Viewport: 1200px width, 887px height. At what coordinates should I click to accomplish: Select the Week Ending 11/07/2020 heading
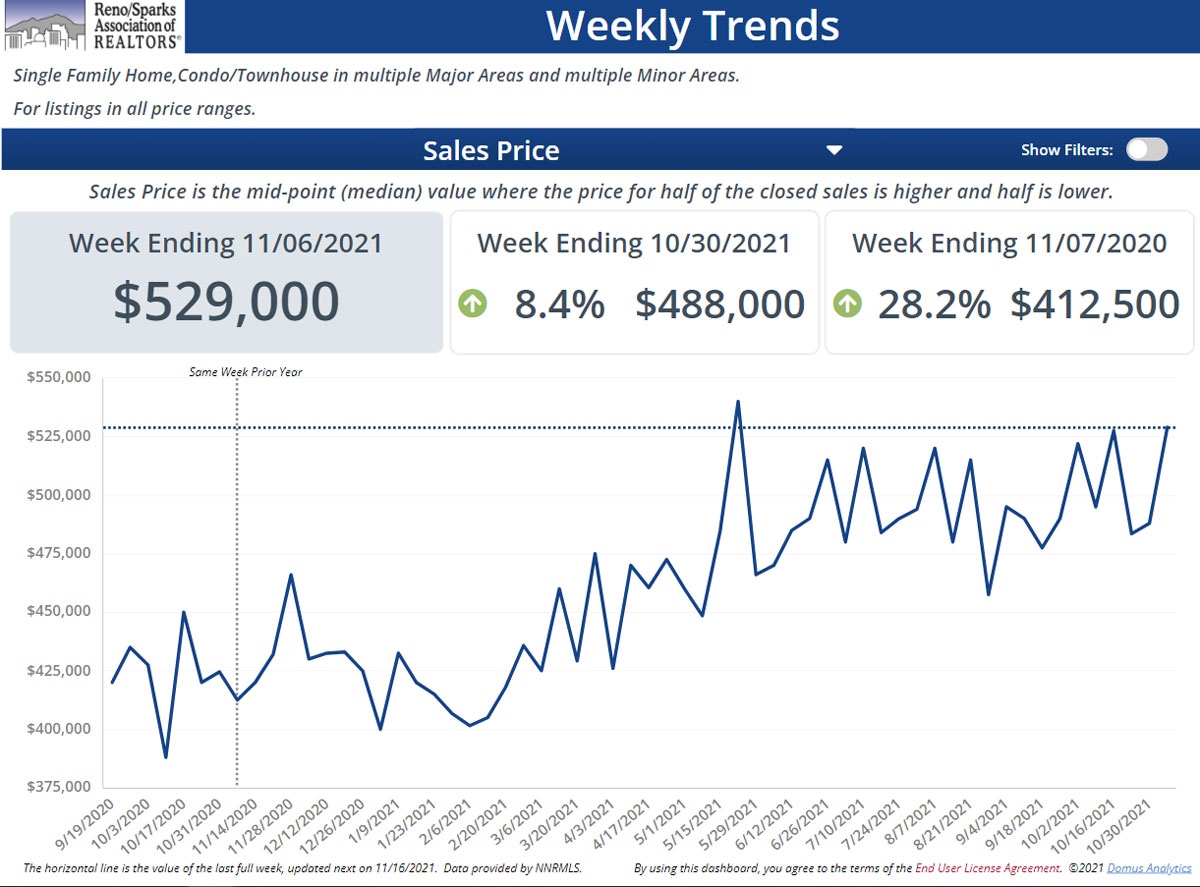(x=1009, y=243)
